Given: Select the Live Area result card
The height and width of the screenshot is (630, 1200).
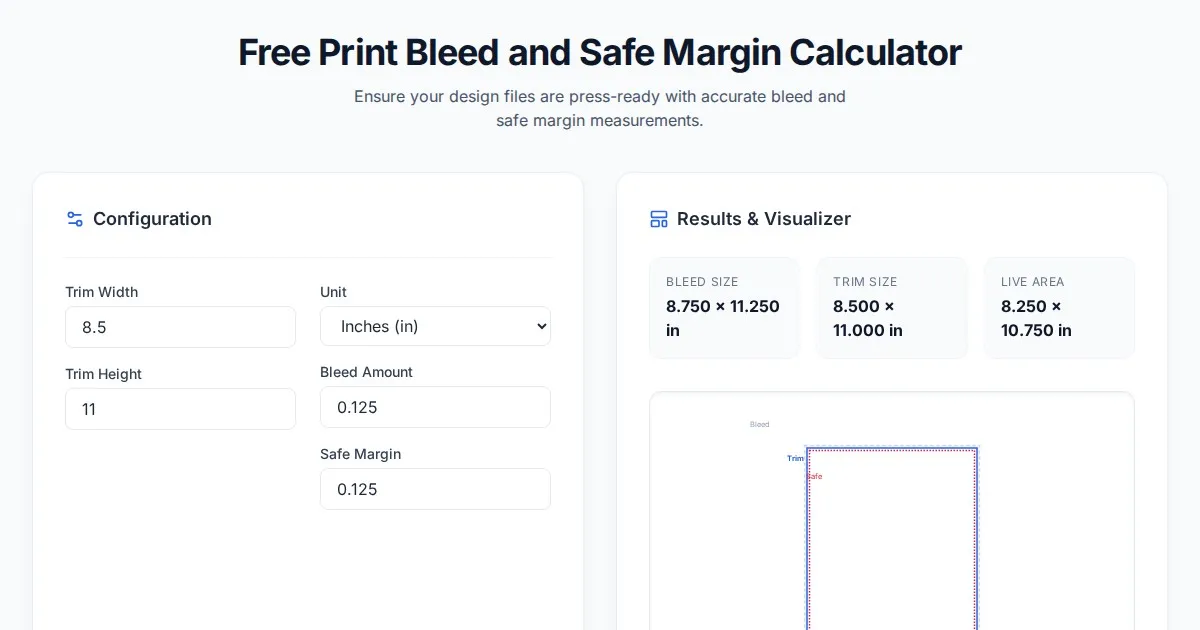Looking at the screenshot, I should (1059, 308).
